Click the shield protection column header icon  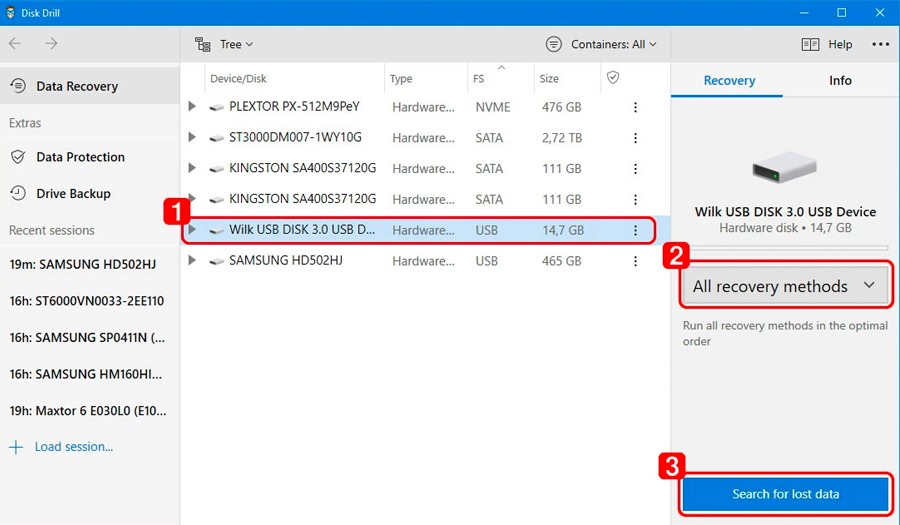(x=613, y=78)
